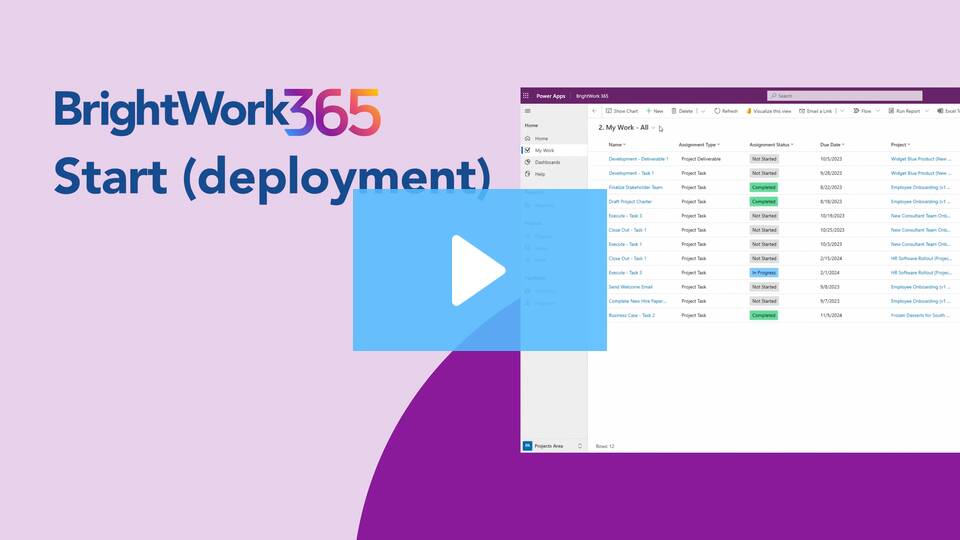960x540 pixels.
Task: Open the Project column header menu
Action: click(901, 144)
